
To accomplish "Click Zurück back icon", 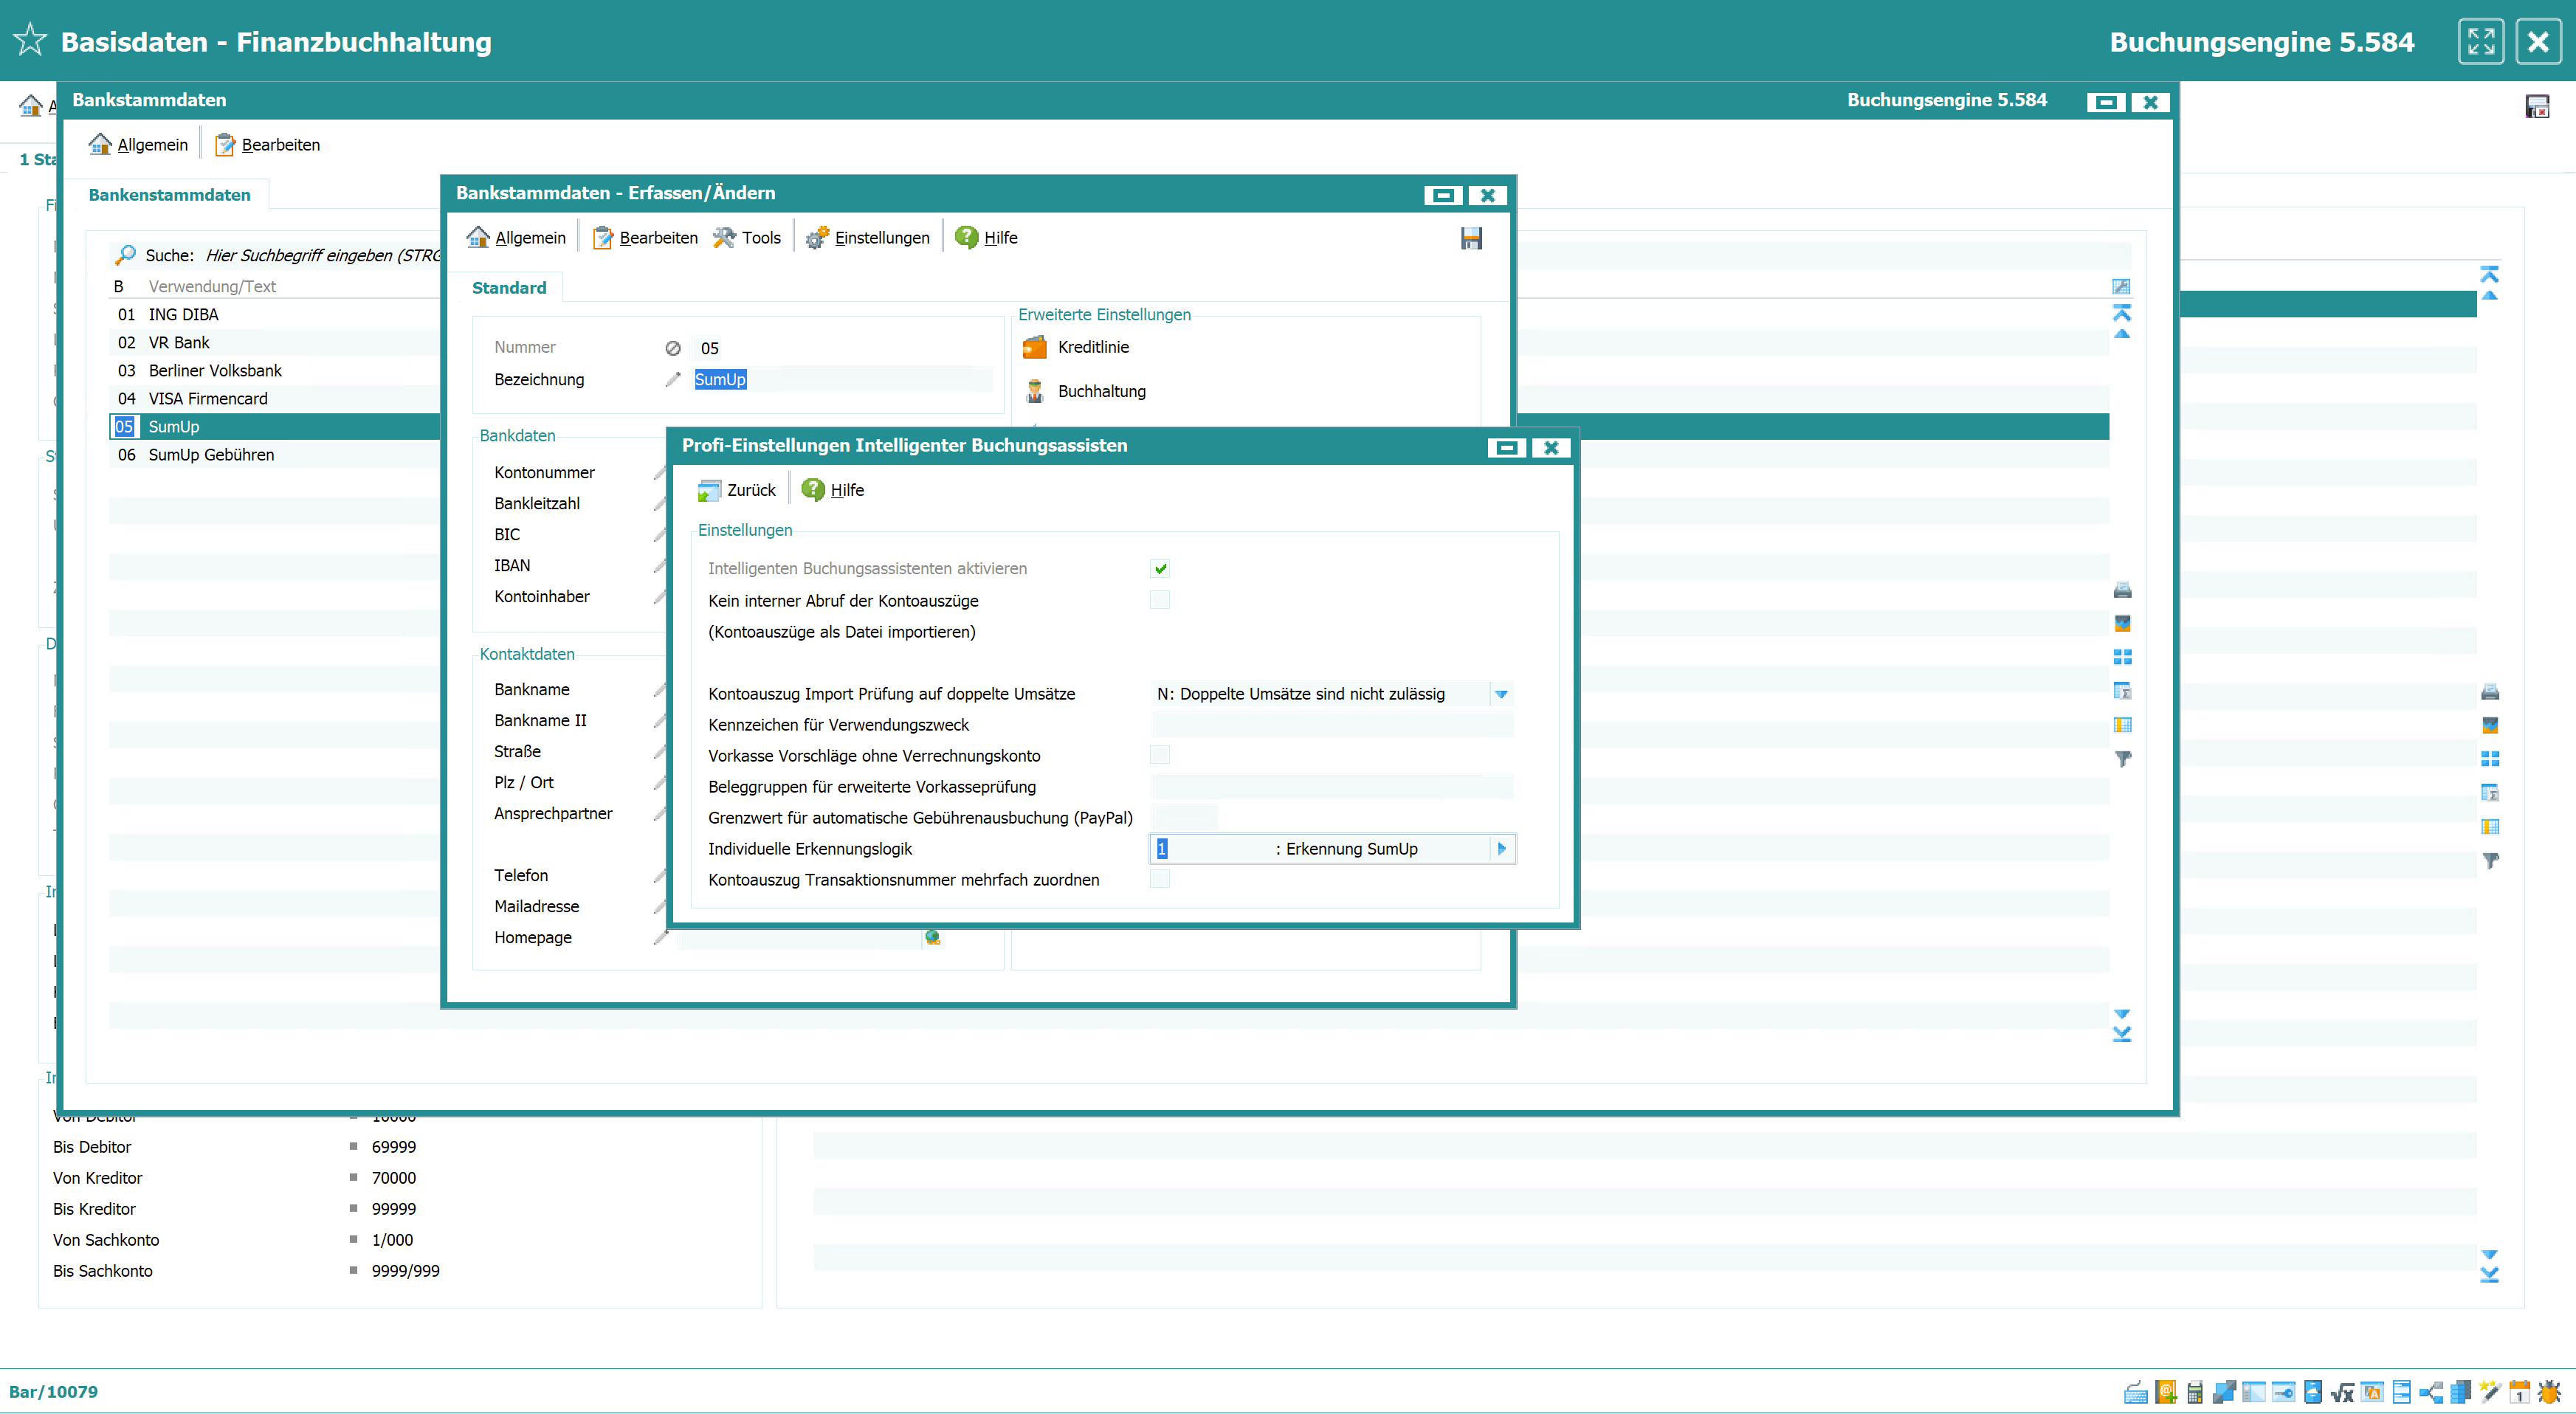I will pyautogui.click(x=709, y=490).
